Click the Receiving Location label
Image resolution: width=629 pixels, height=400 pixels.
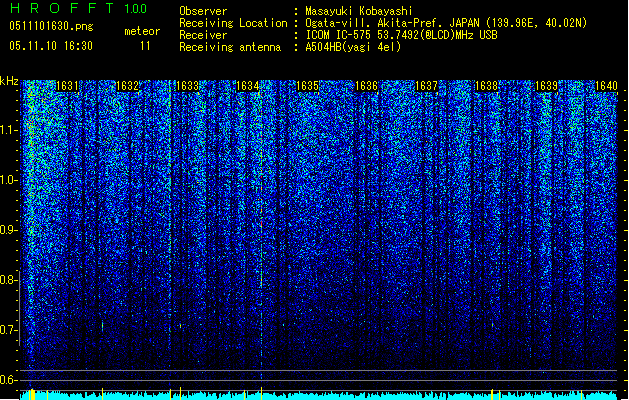[x=233, y=23]
